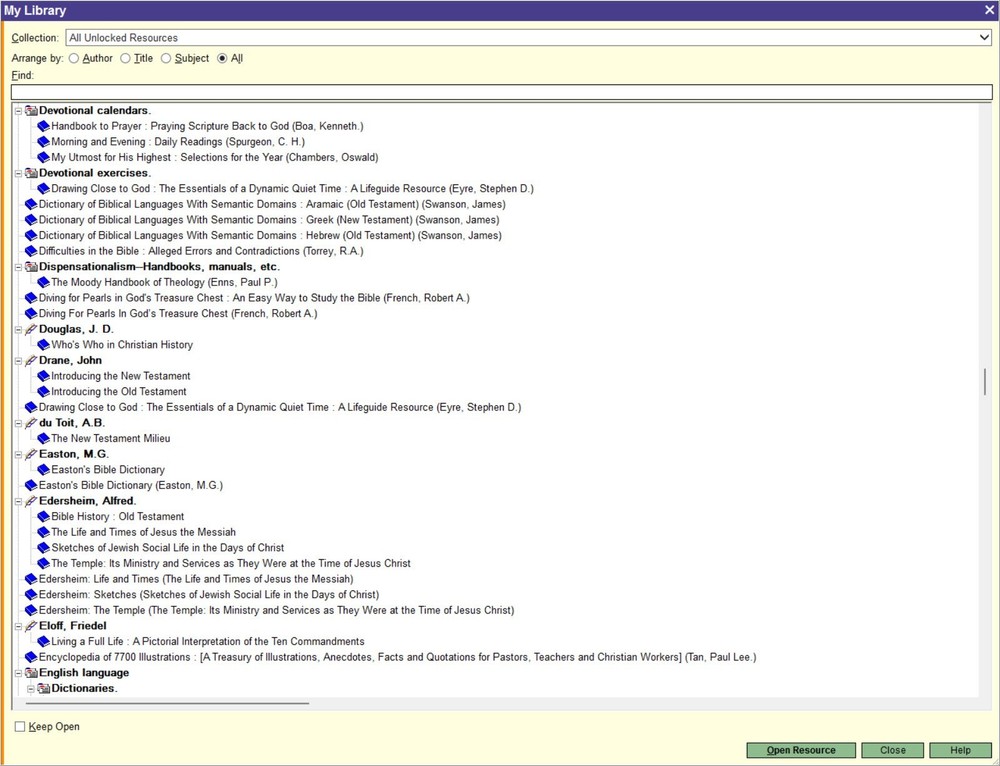Image resolution: width=1000 pixels, height=766 pixels.
Task: Collapse the Dictionaries sub-node
Action: tap(31, 689)
